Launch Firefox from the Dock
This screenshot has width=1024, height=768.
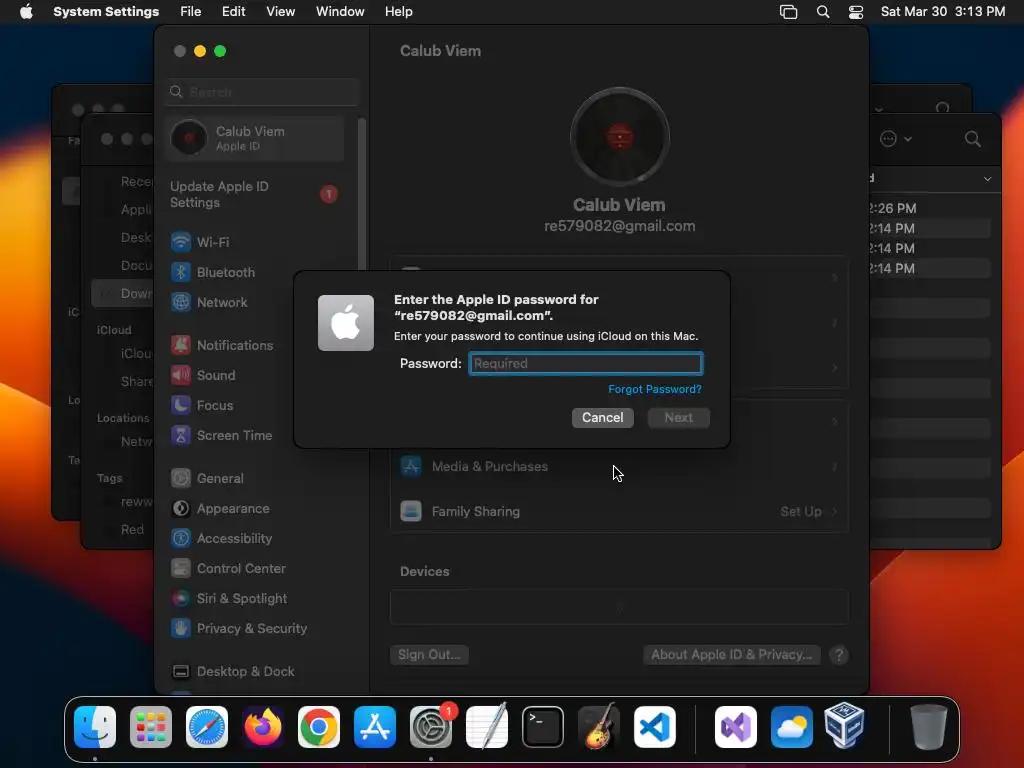(263, 727)
